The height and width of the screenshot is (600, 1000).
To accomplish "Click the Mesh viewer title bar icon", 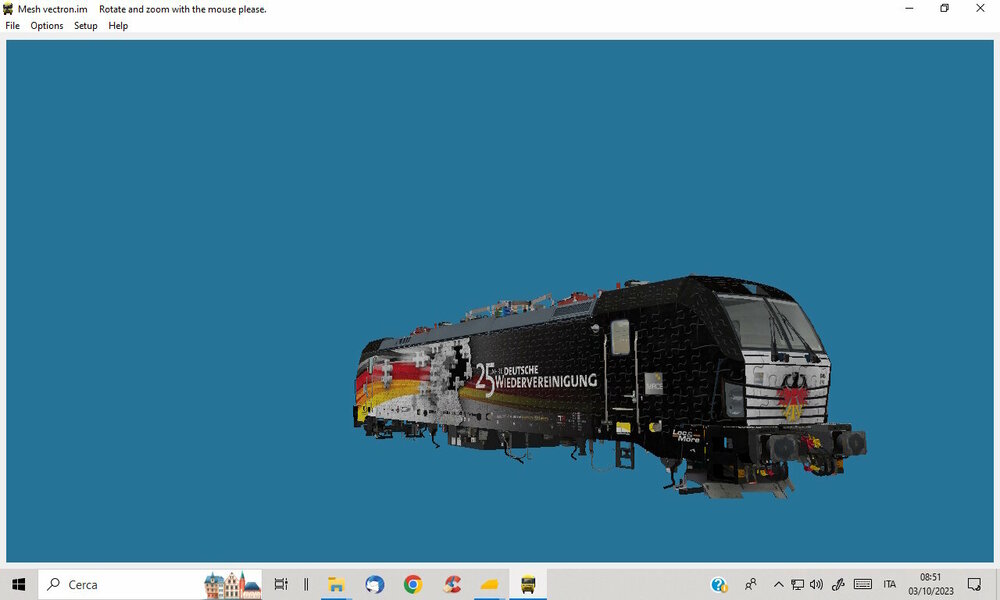I will 8,9.
